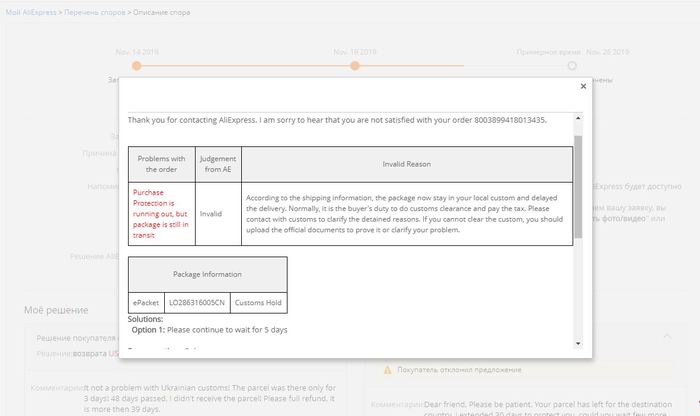Select the Nov 14 2019 timeline dot

pyautogui.click(x=137, y=66)
